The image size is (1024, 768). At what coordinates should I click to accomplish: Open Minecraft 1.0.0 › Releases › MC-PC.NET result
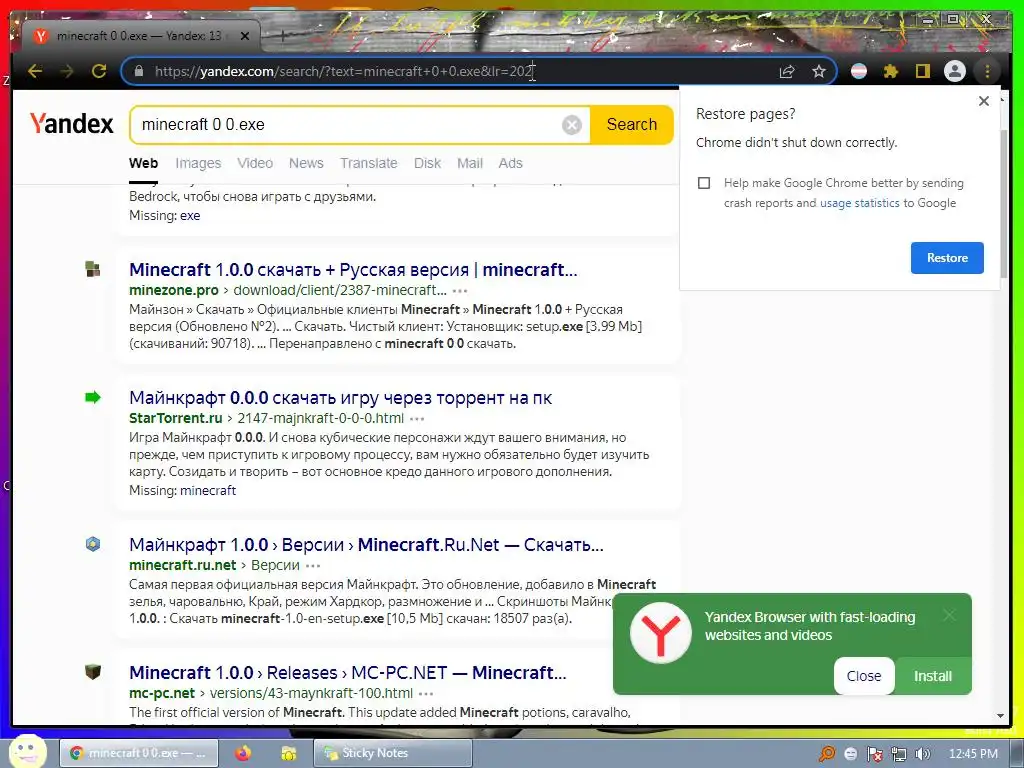tap(347, 673)
